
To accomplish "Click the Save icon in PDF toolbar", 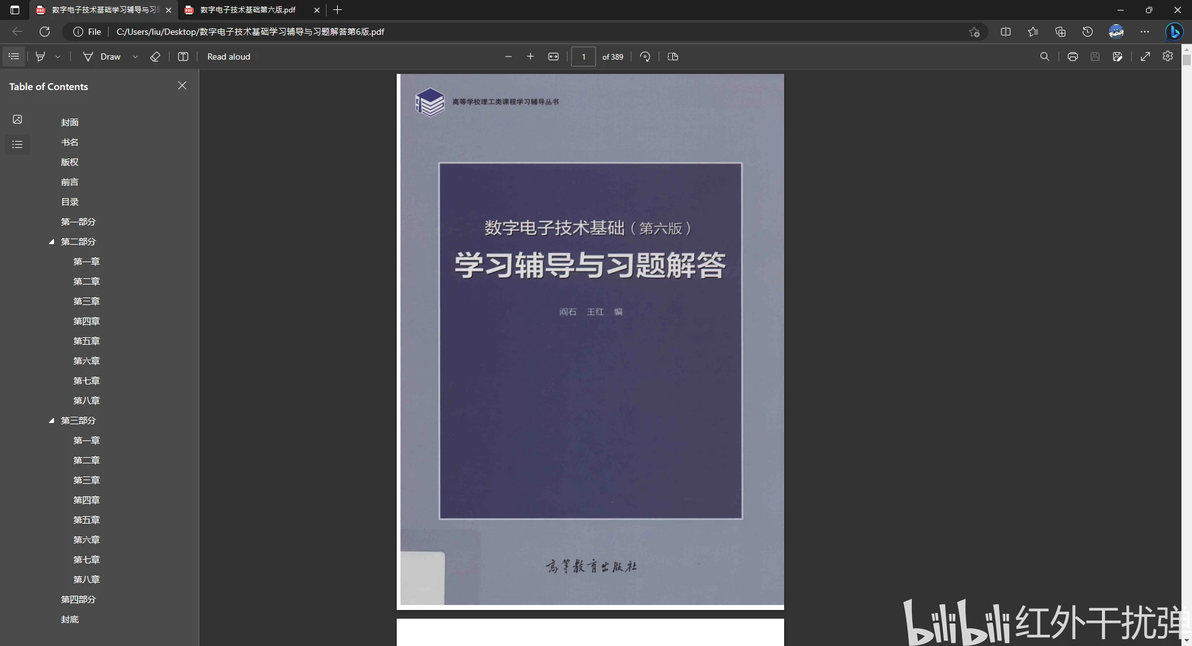I will click(1095, 56).
